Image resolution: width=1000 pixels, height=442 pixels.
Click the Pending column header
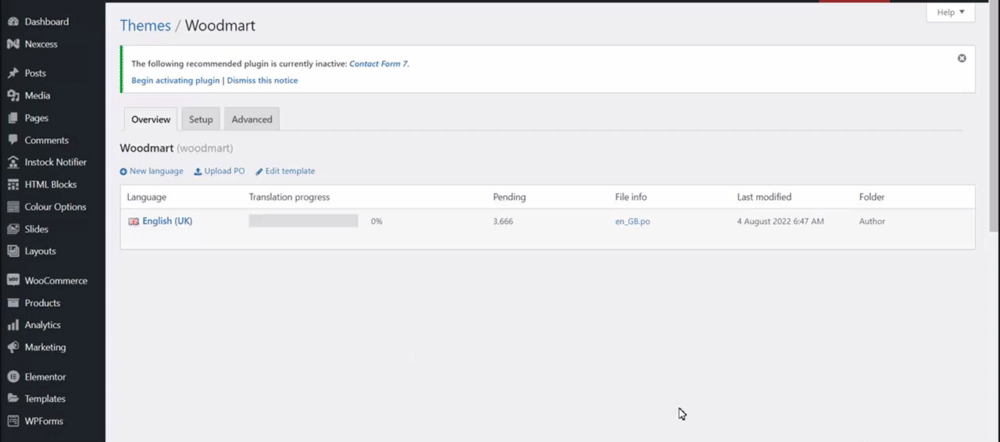[x=509, y=197]
